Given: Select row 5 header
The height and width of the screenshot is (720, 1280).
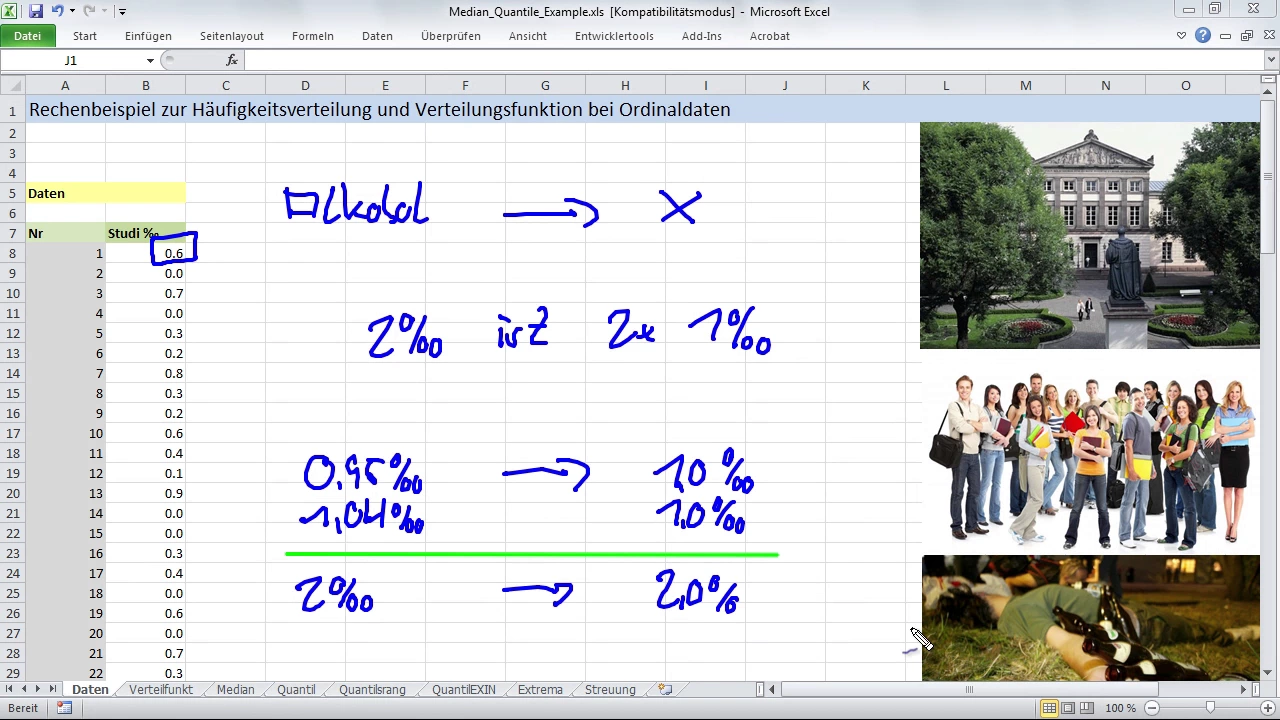Looking at the screenshot, I should click(x=13, y=193).
